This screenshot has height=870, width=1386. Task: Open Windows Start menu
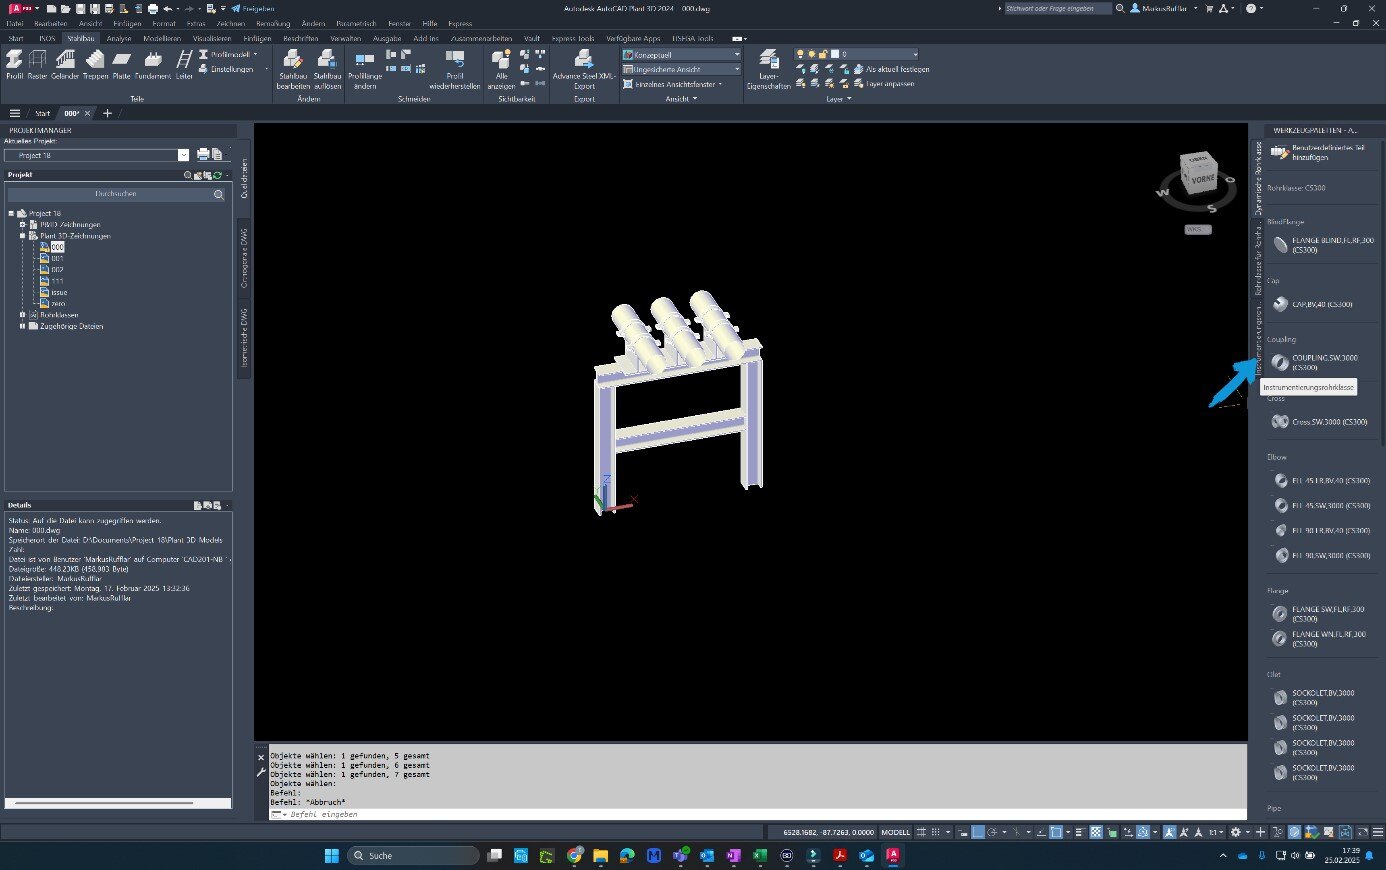(331, 856)
